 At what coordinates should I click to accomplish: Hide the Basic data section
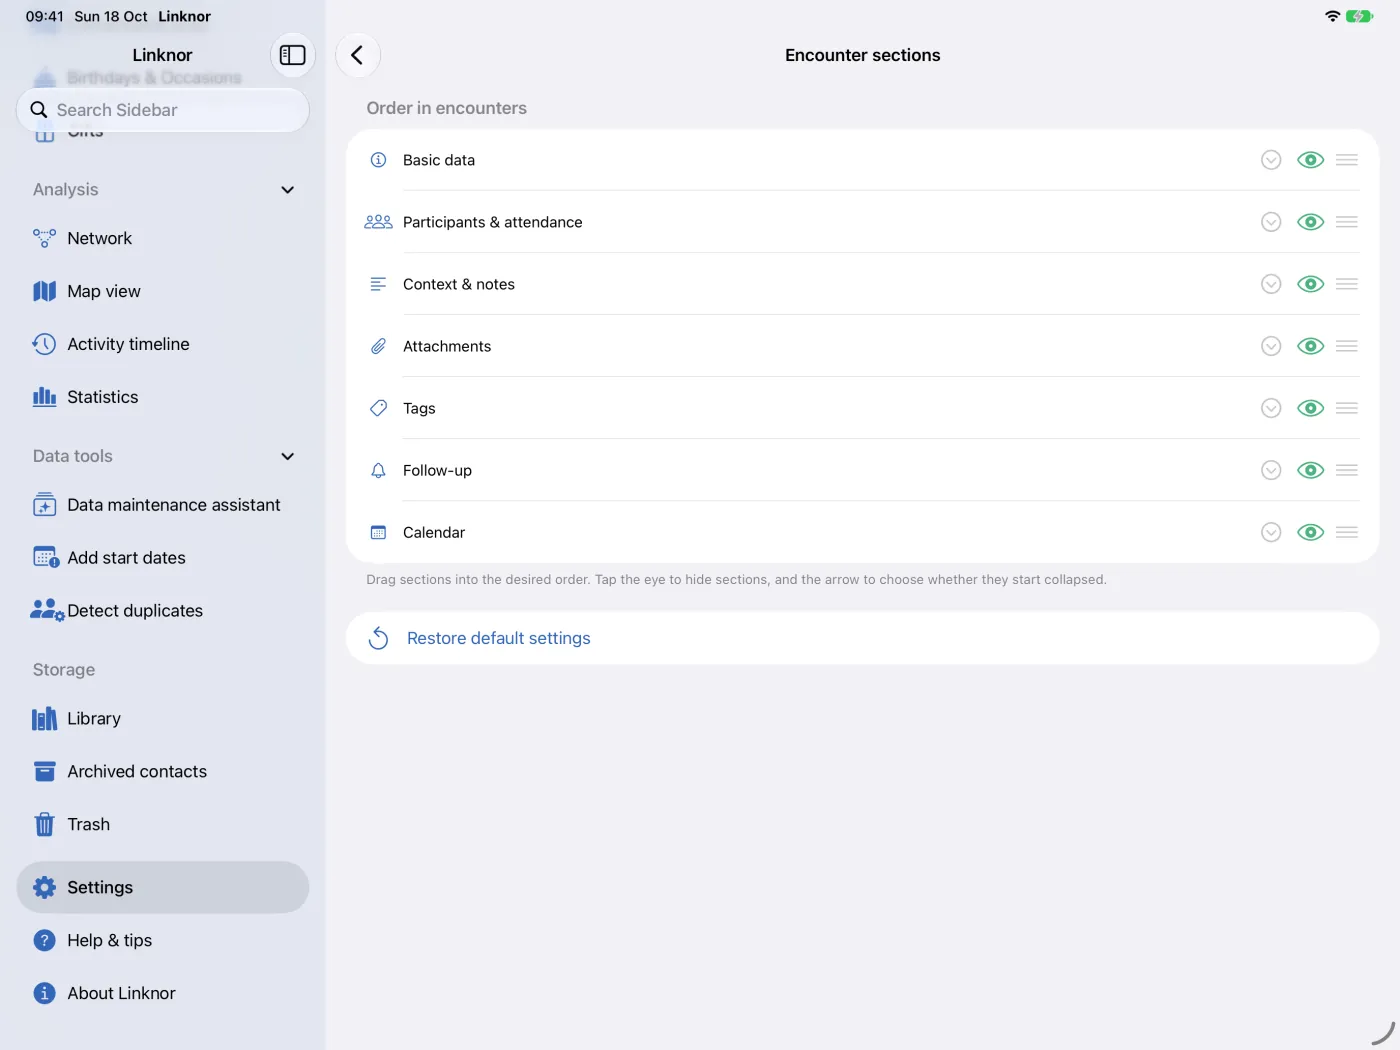(1310, 160)
